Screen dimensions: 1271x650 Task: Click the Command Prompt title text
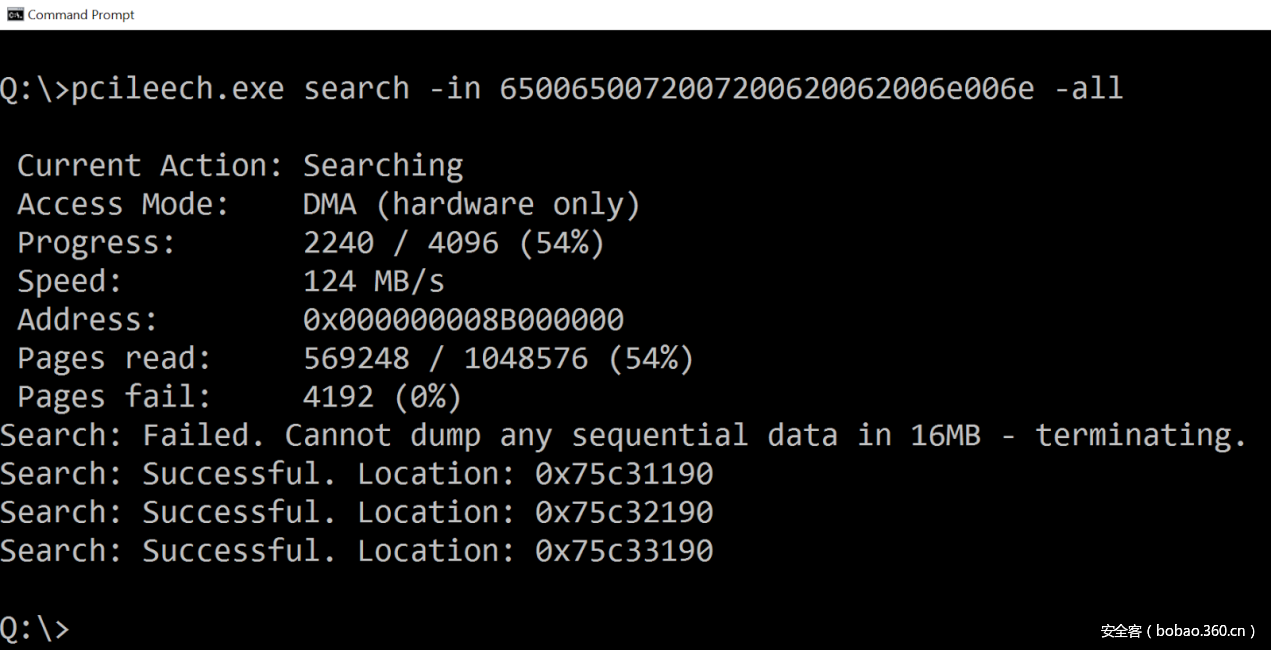pos(81,15)
